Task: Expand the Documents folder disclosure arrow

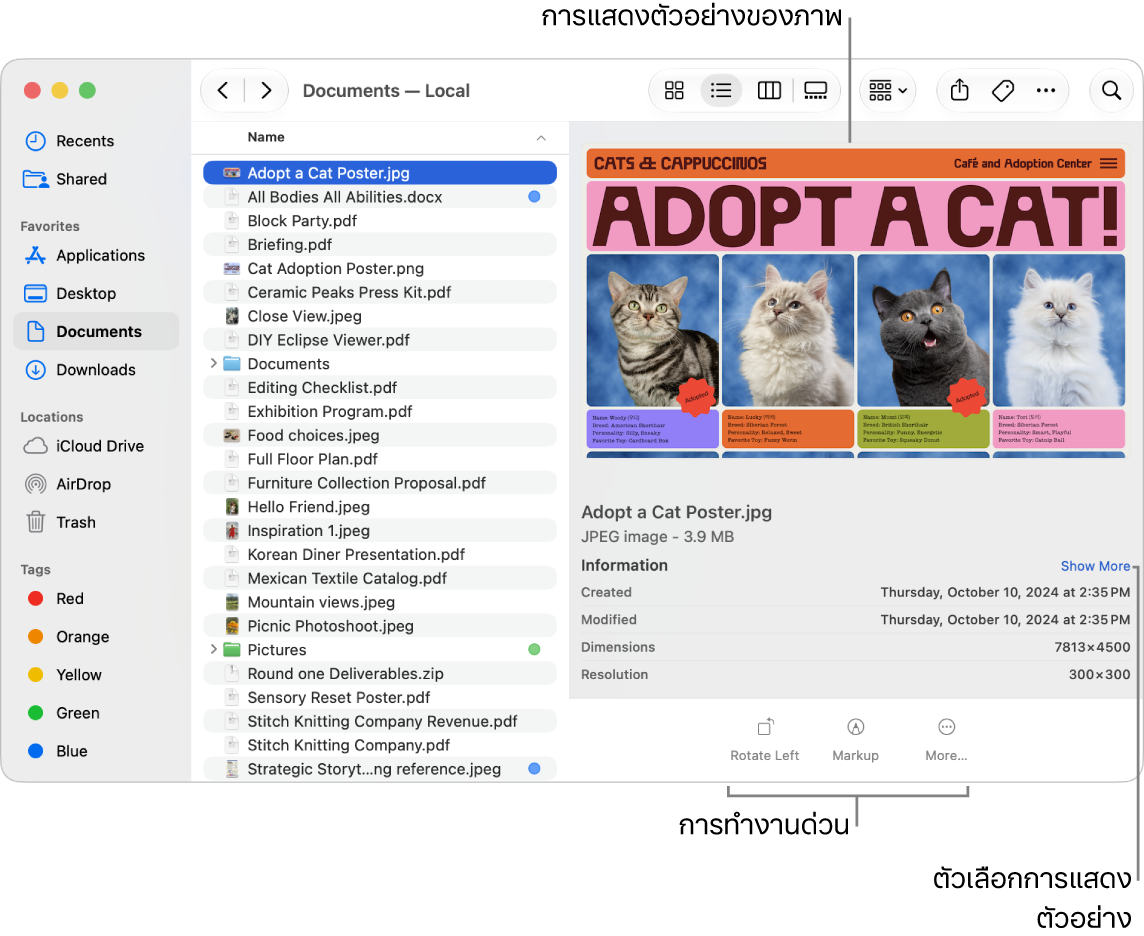Action: (x=213, y=363)
